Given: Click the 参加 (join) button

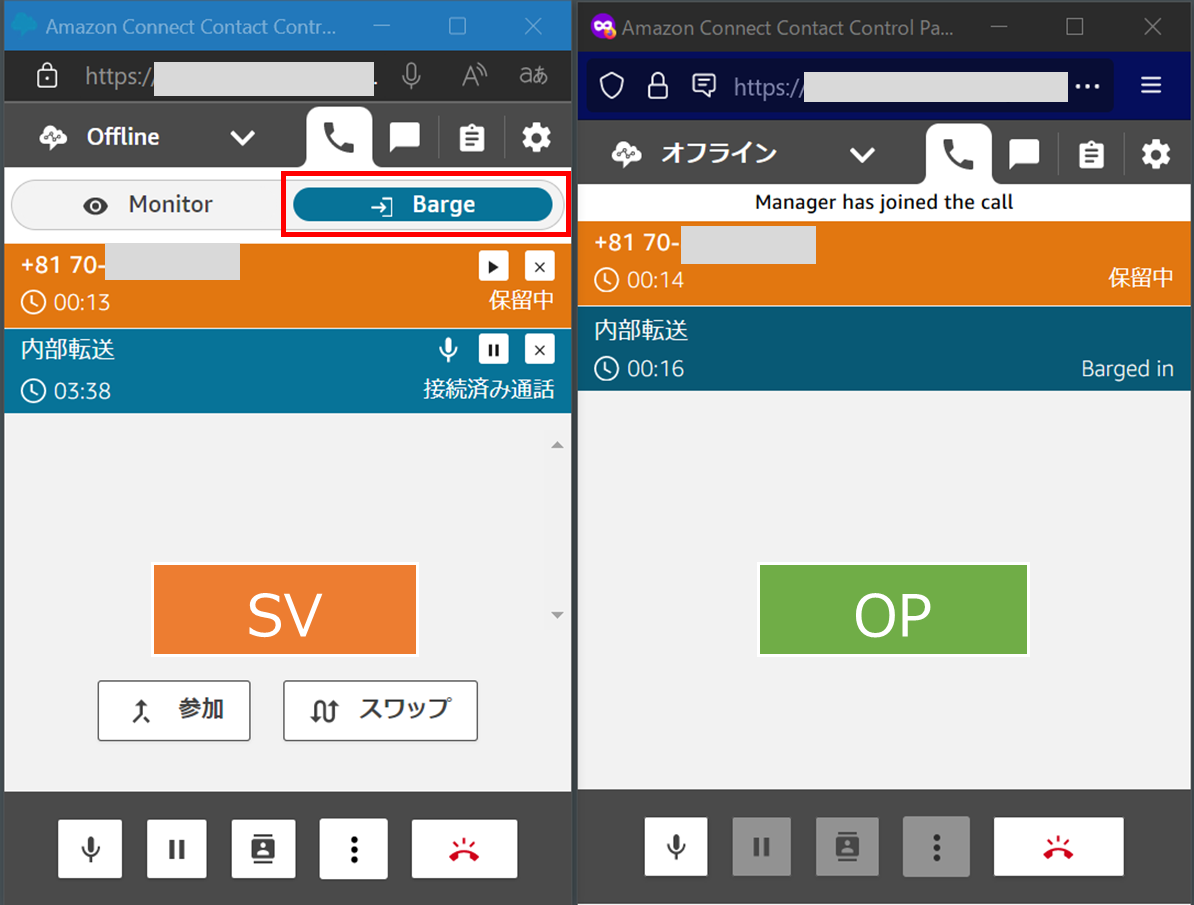Looking at the screenshot, I should pos(174,711).
